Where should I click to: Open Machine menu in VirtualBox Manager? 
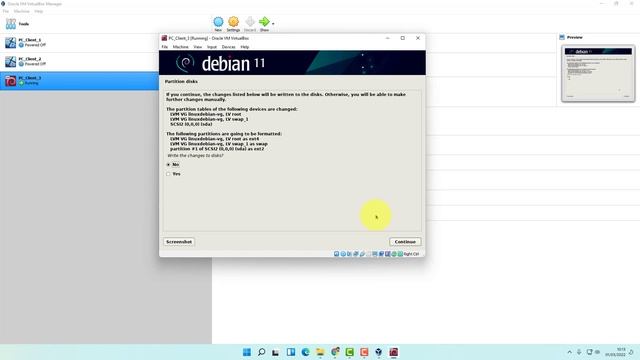[21, 11]
